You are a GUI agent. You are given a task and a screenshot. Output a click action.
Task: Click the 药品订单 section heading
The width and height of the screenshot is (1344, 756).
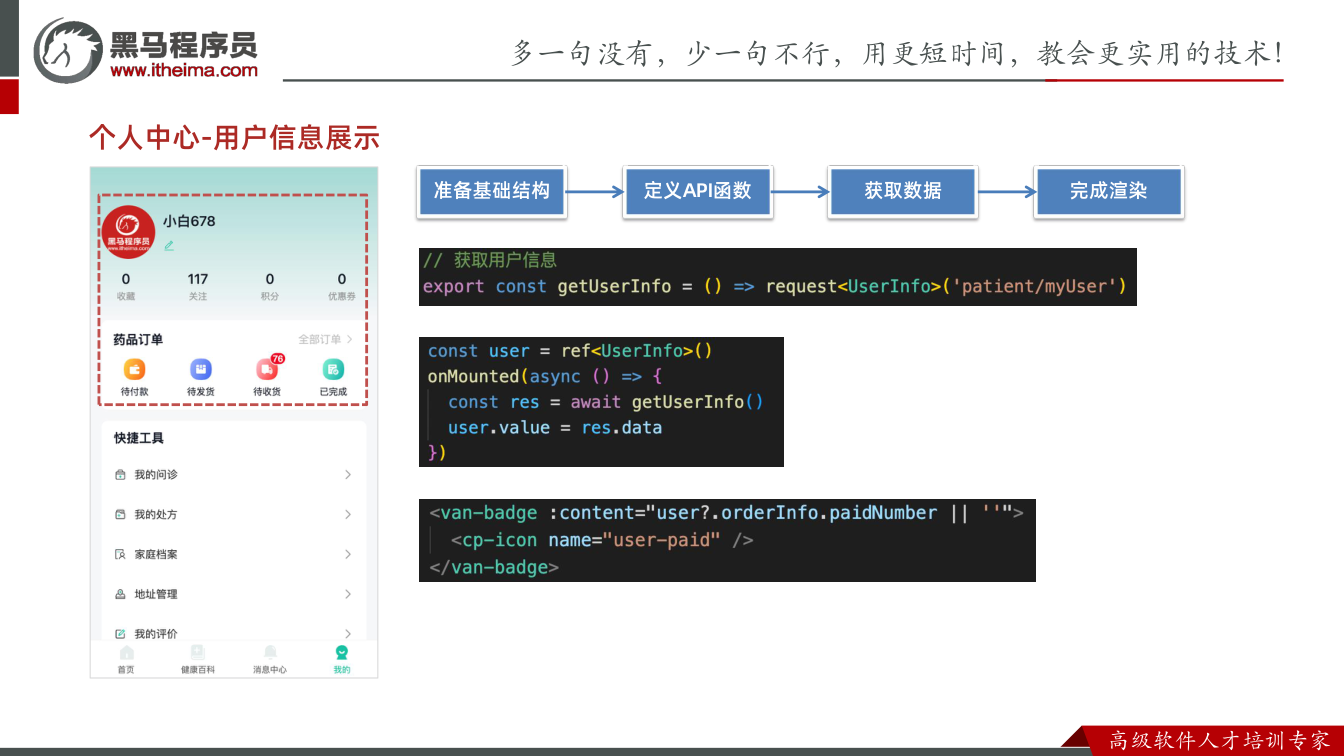tap(138, 340)
